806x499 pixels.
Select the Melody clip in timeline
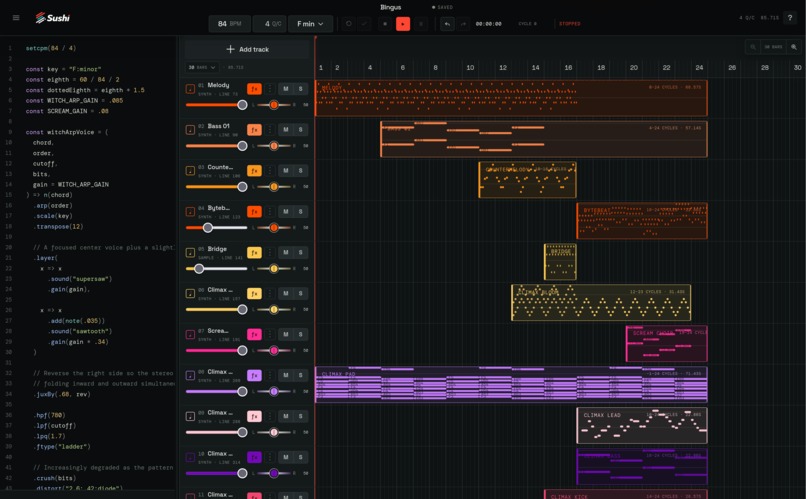511,98
